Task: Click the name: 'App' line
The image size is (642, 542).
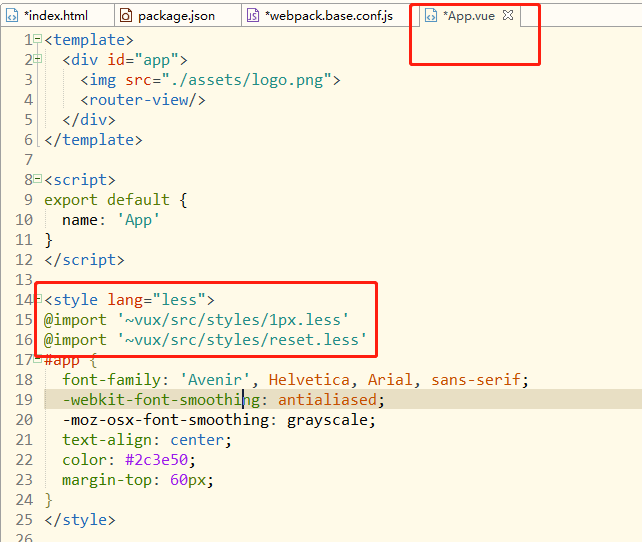Action: coord(111,220)
